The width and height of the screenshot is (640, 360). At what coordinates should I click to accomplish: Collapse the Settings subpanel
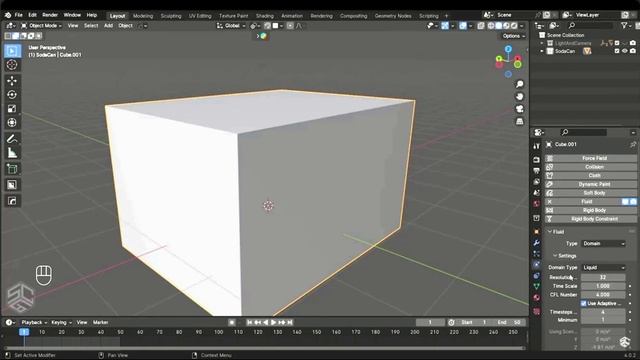point(555,256)
